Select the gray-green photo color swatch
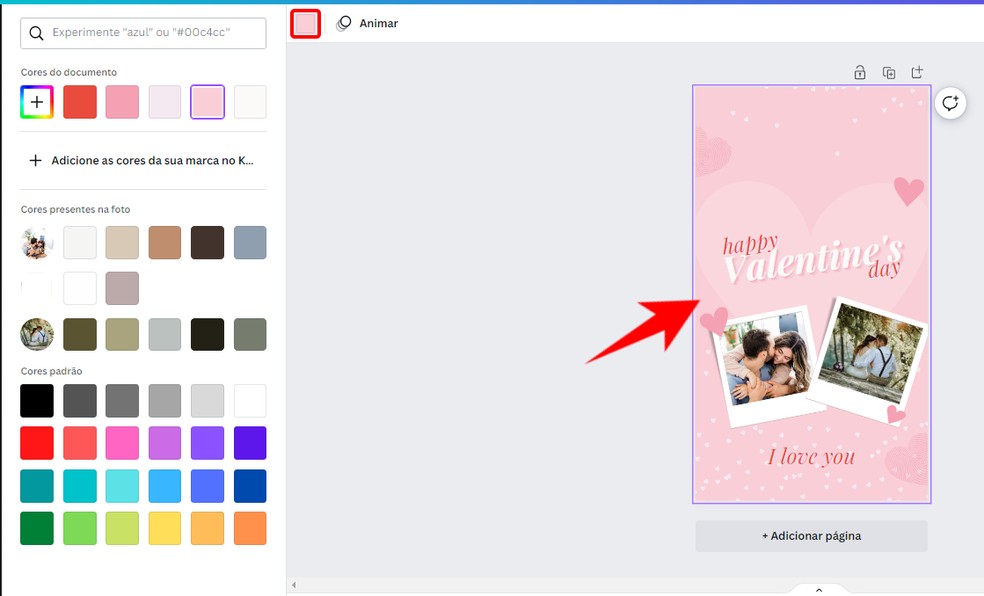Image resolution: width=984 pixels, height=596 pixels. 250,334
